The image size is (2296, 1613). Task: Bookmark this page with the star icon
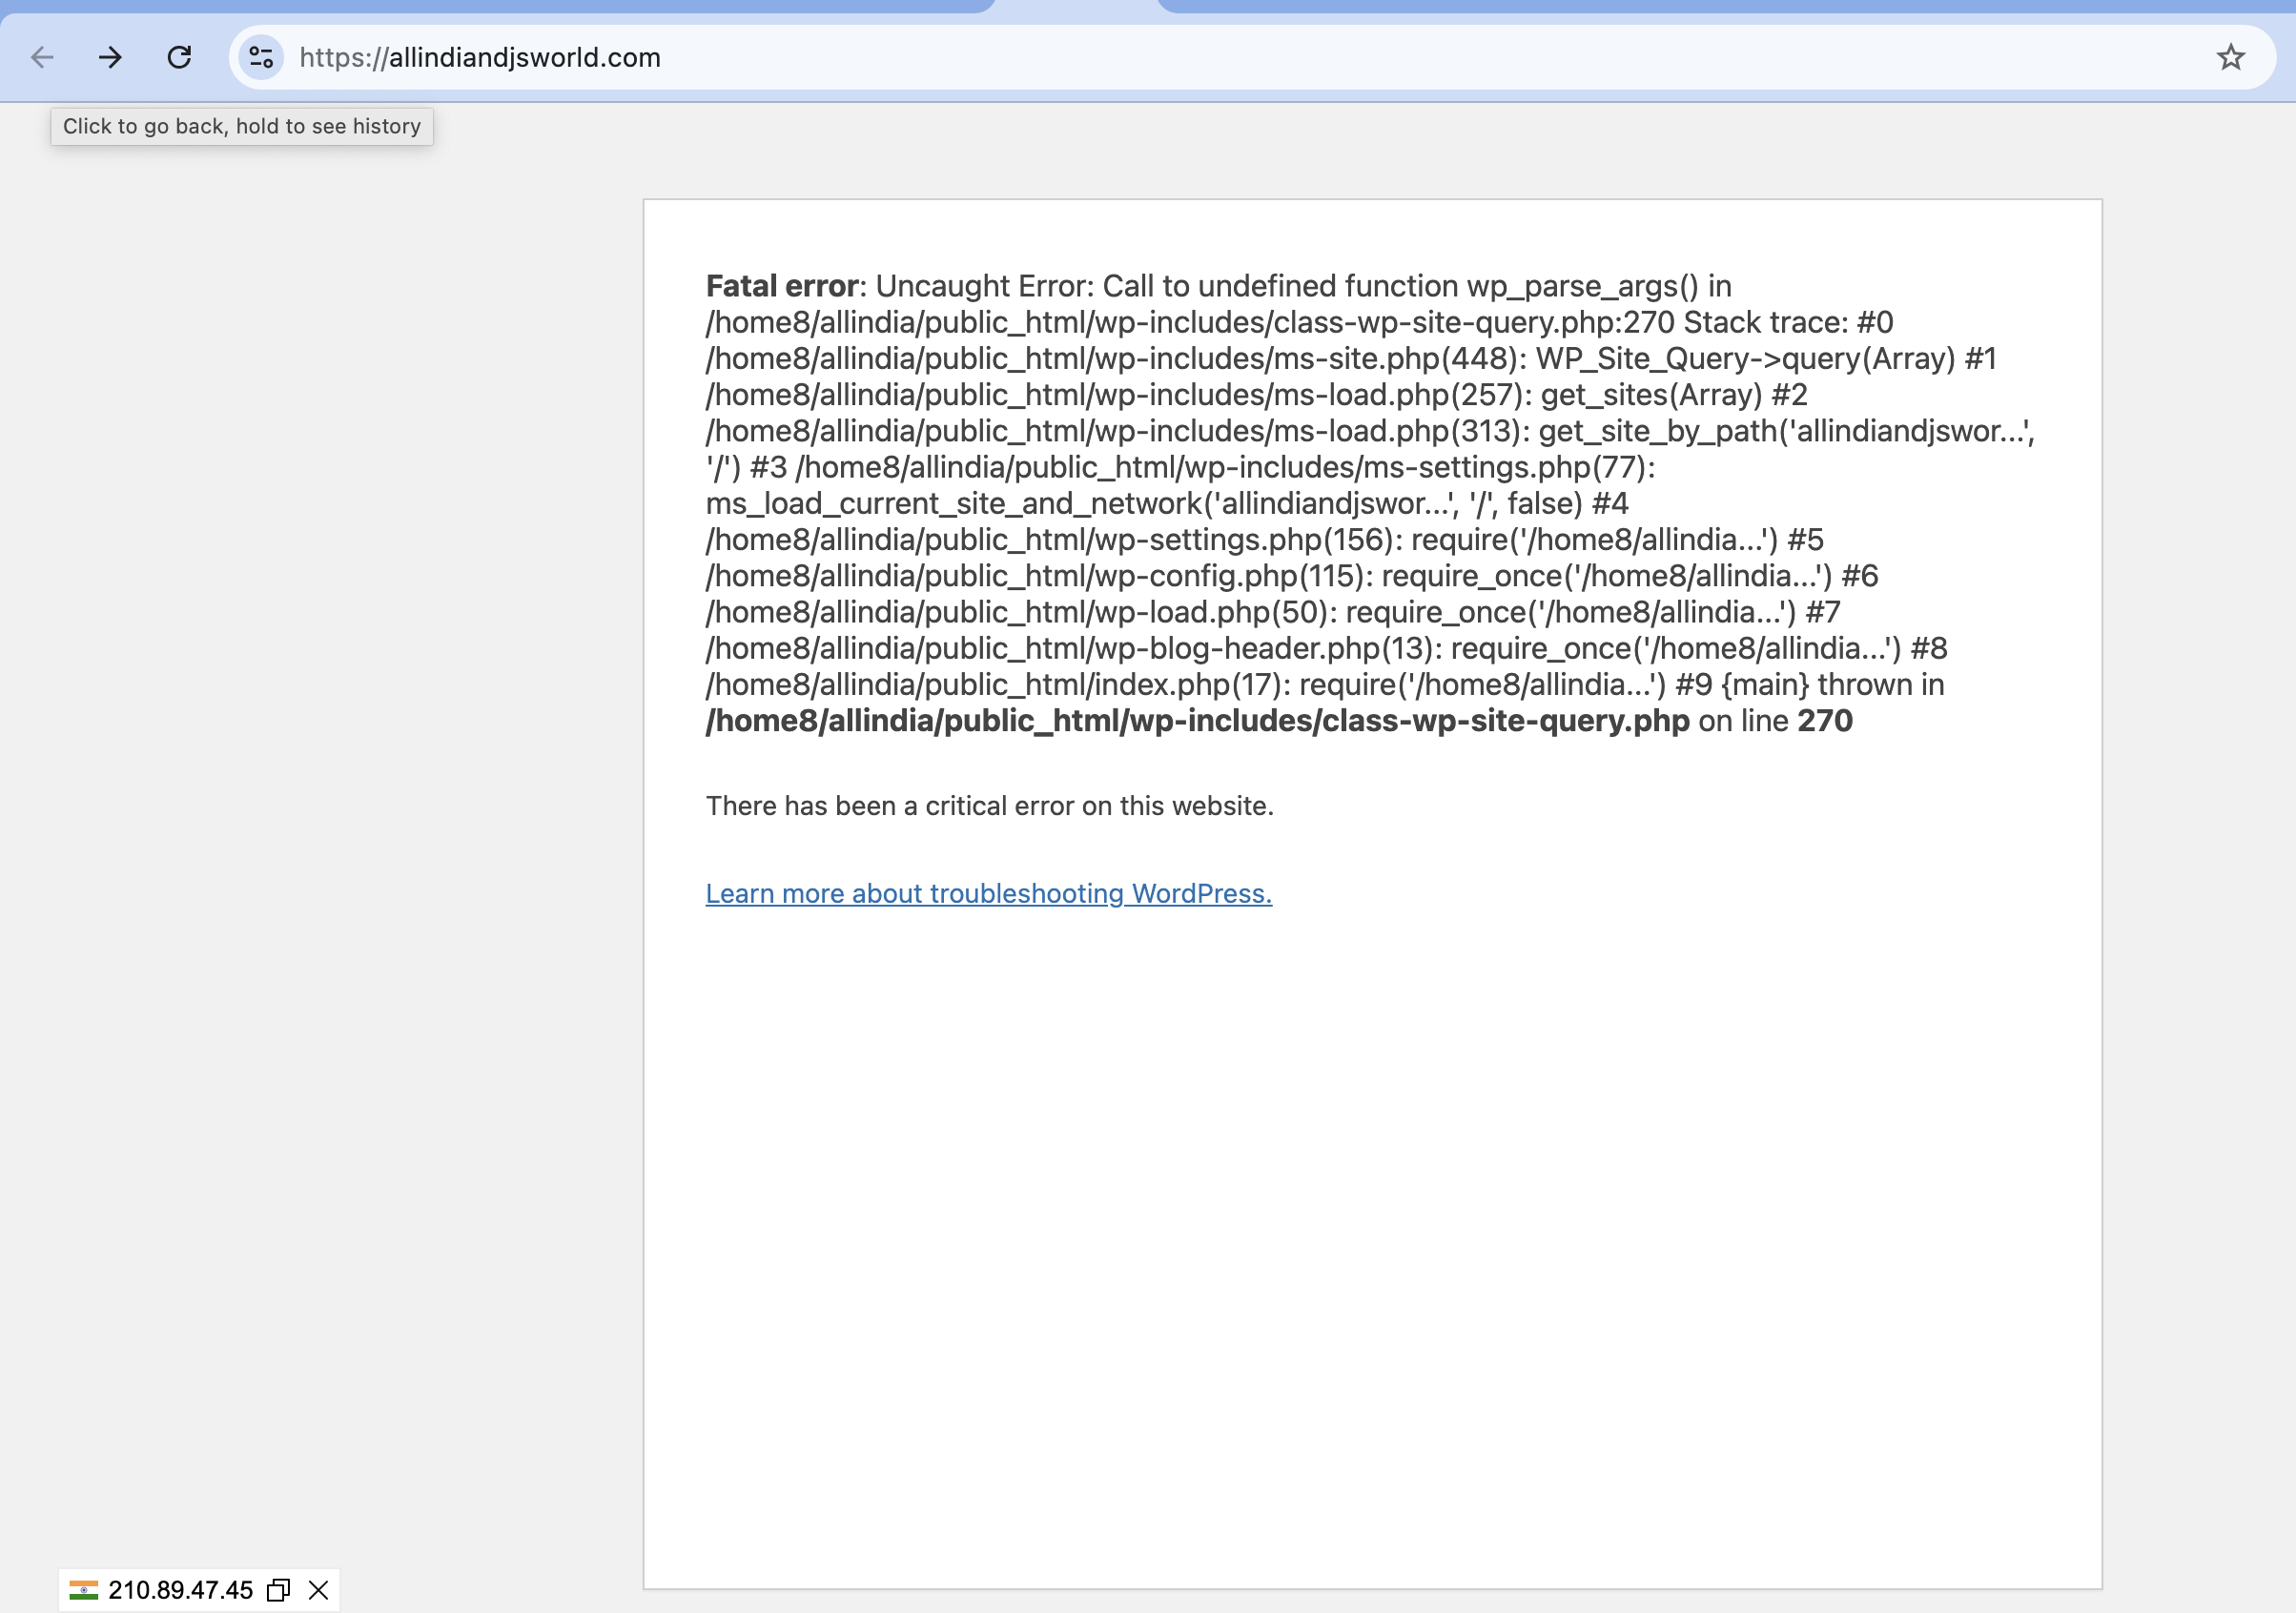(2230, 58)
